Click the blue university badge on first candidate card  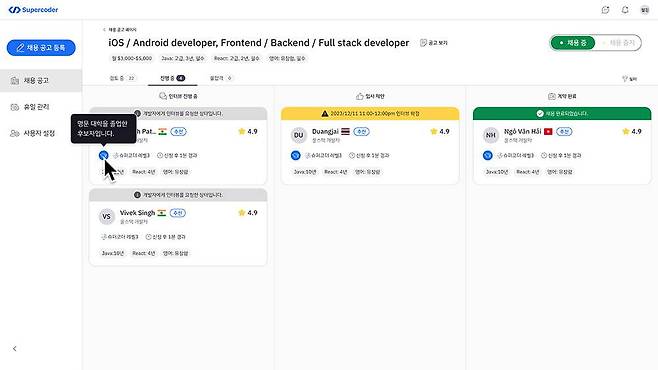(x=103, y=155)
